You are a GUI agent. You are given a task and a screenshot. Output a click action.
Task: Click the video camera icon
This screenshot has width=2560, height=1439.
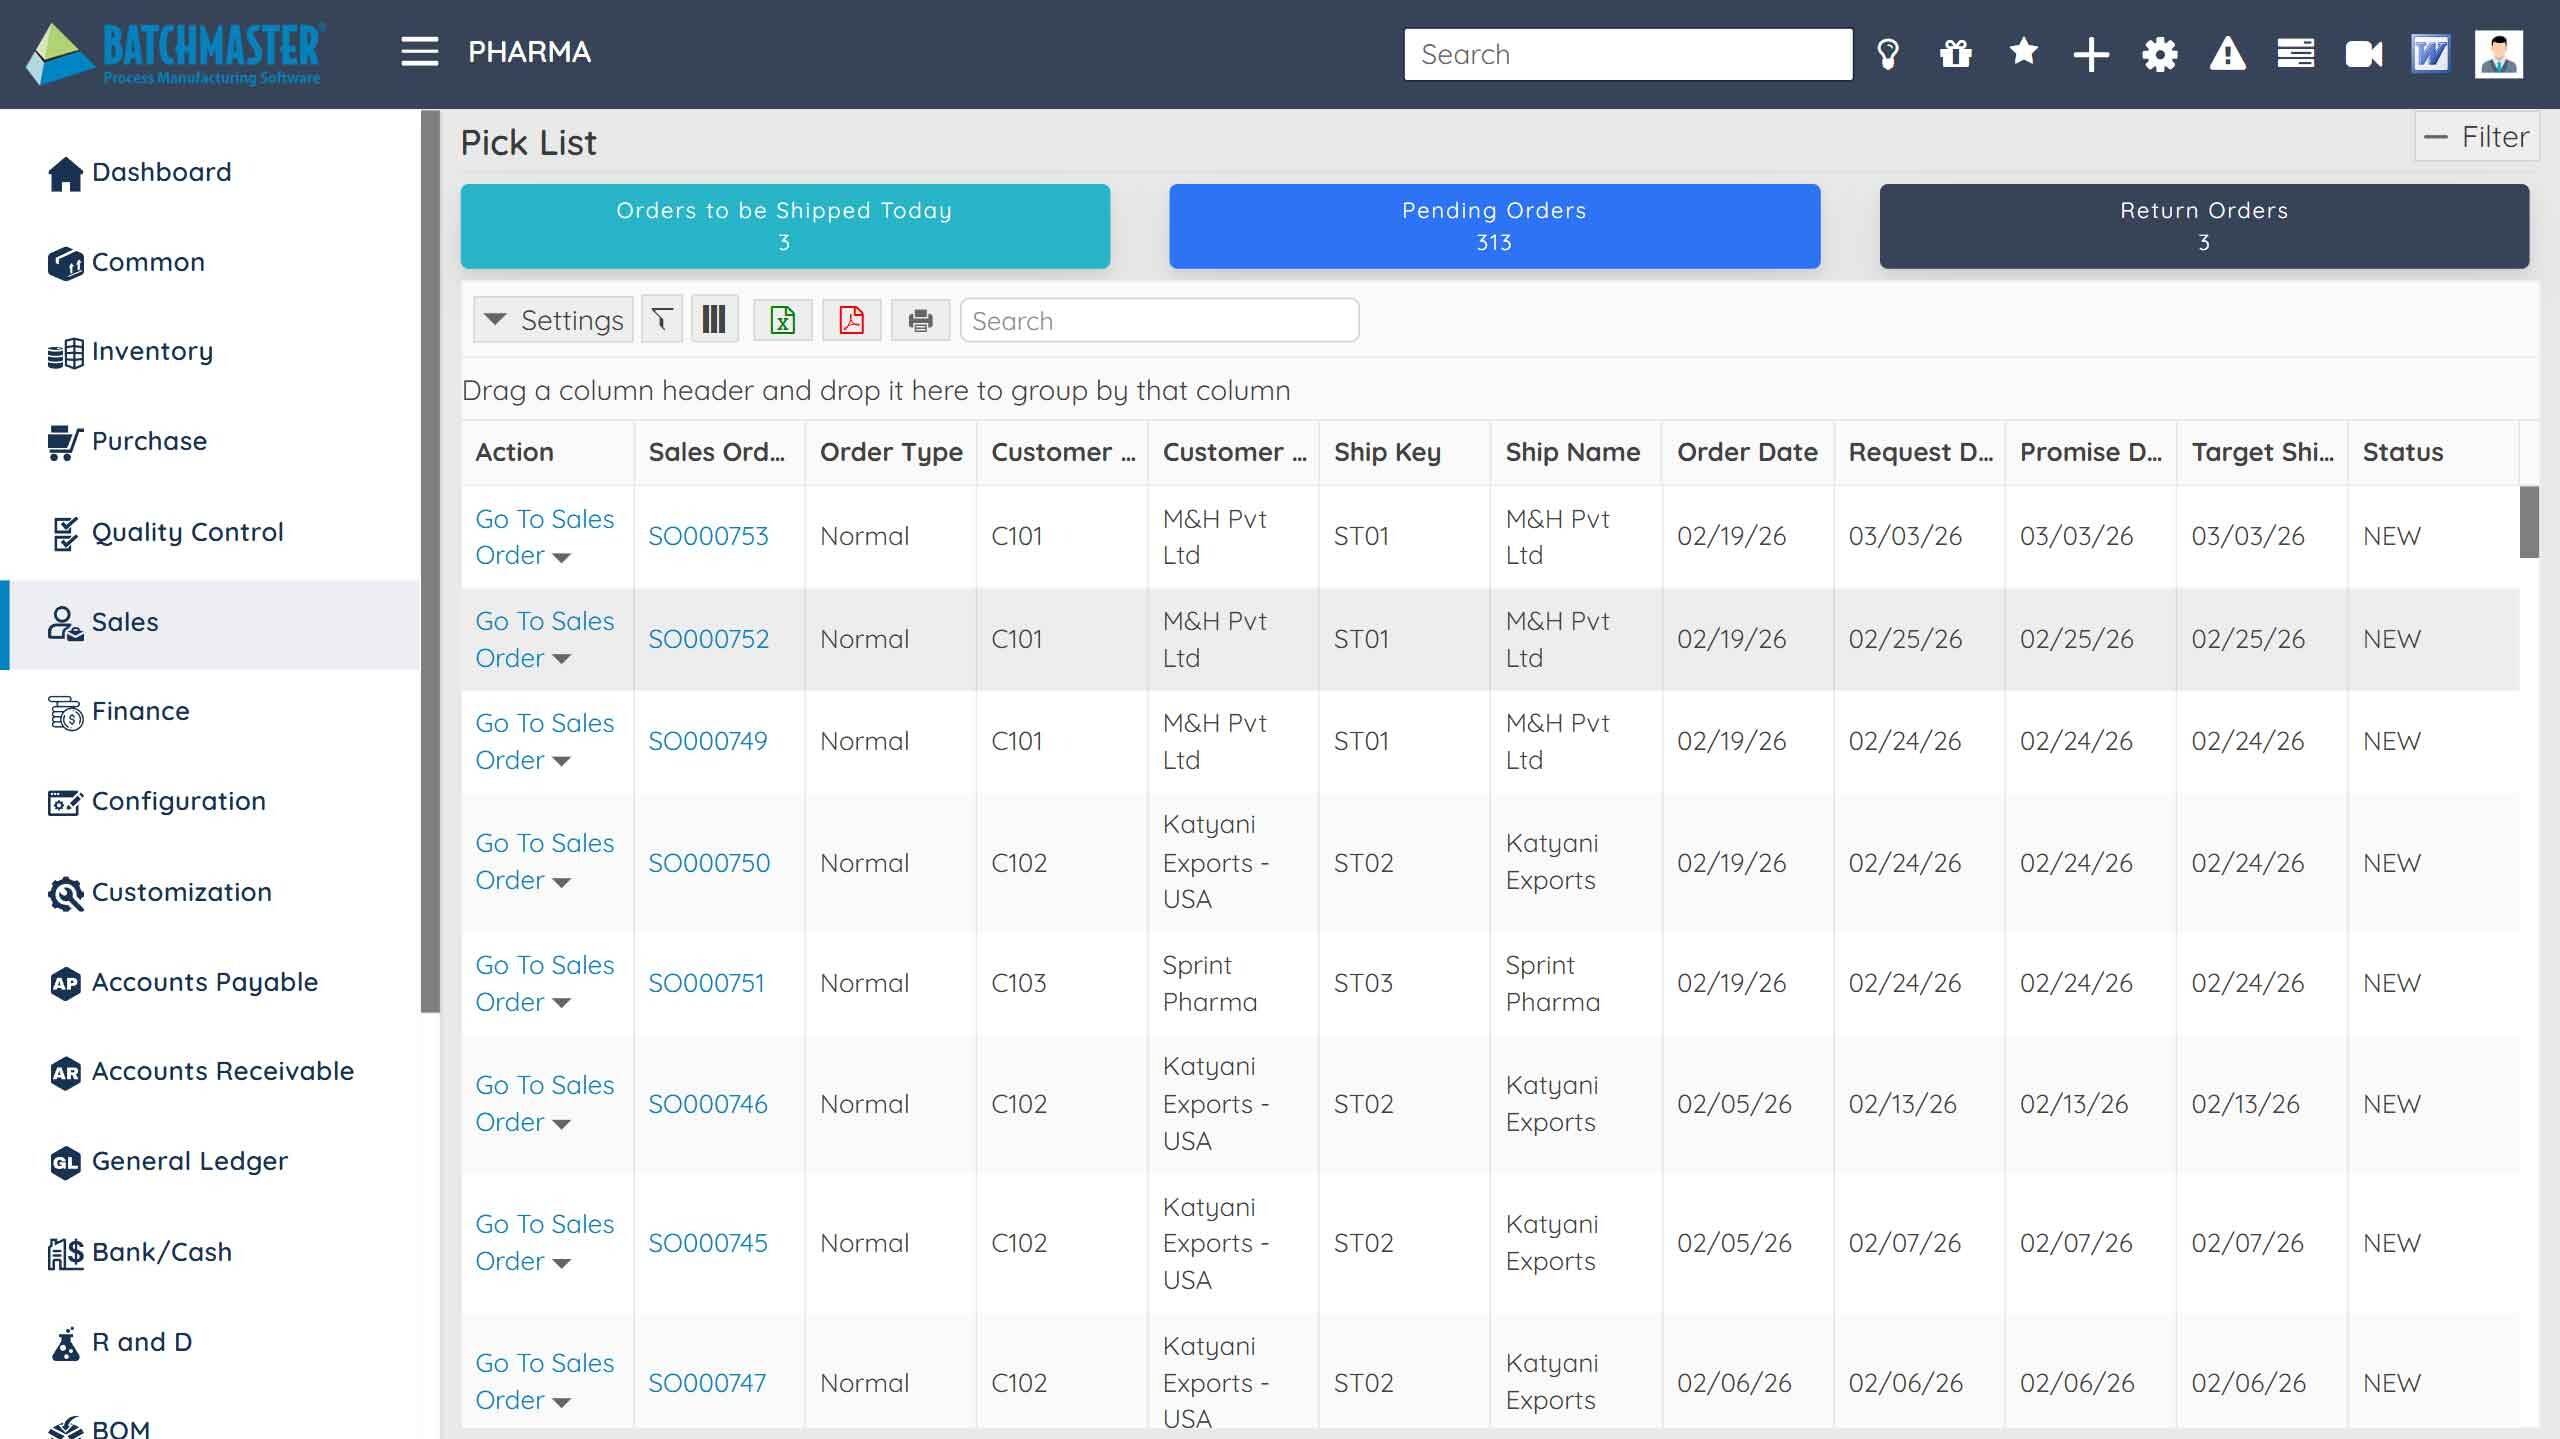(x=2363, y=54)
